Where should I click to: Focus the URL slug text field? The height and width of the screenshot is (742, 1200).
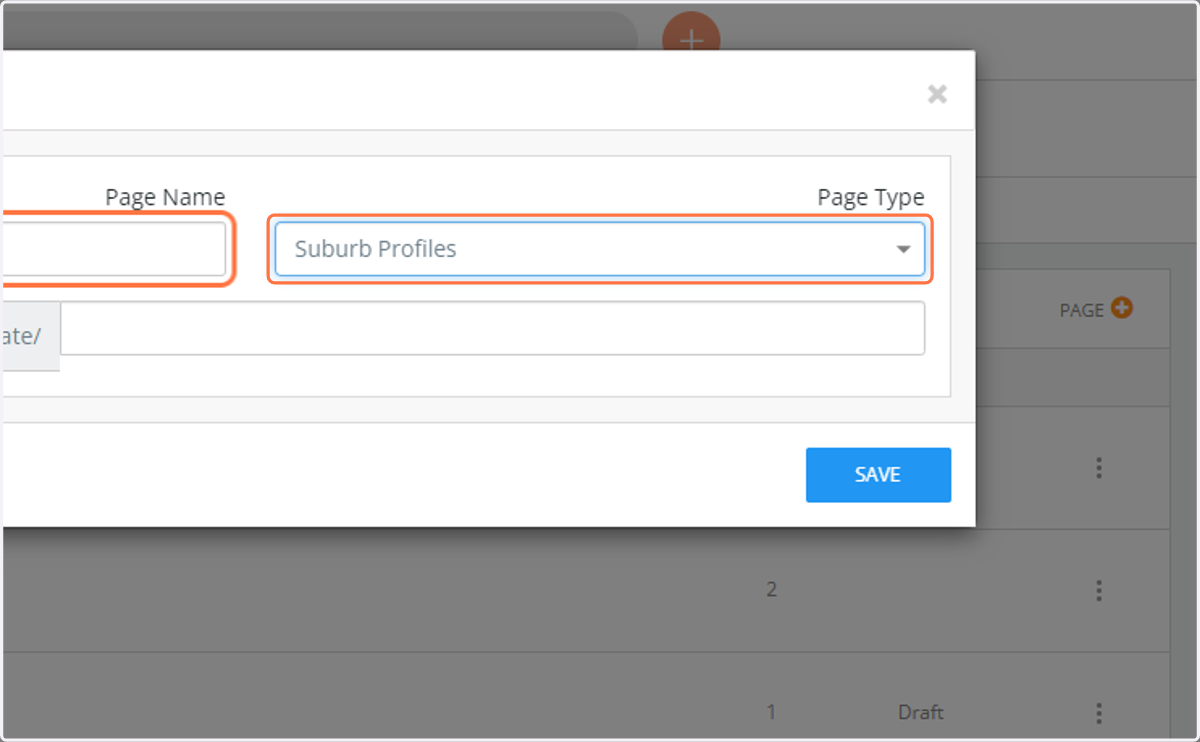(492, 328)
